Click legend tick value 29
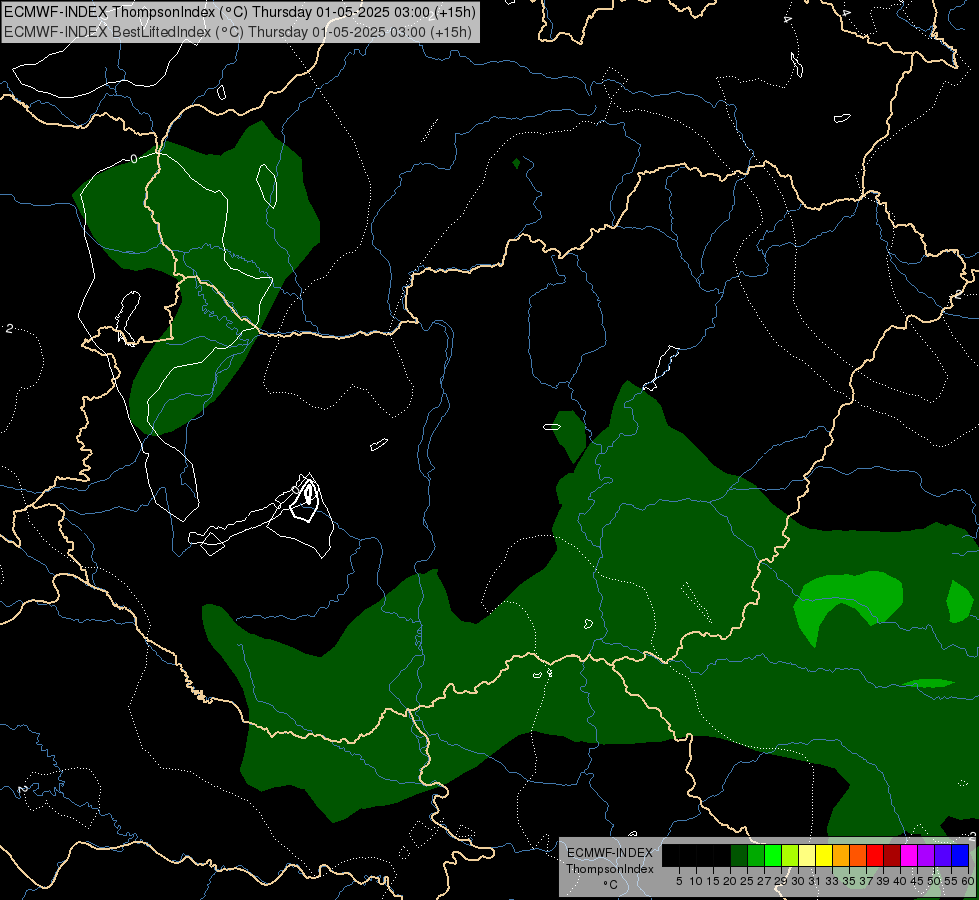 pyautogui.click(x=780, y=881)
